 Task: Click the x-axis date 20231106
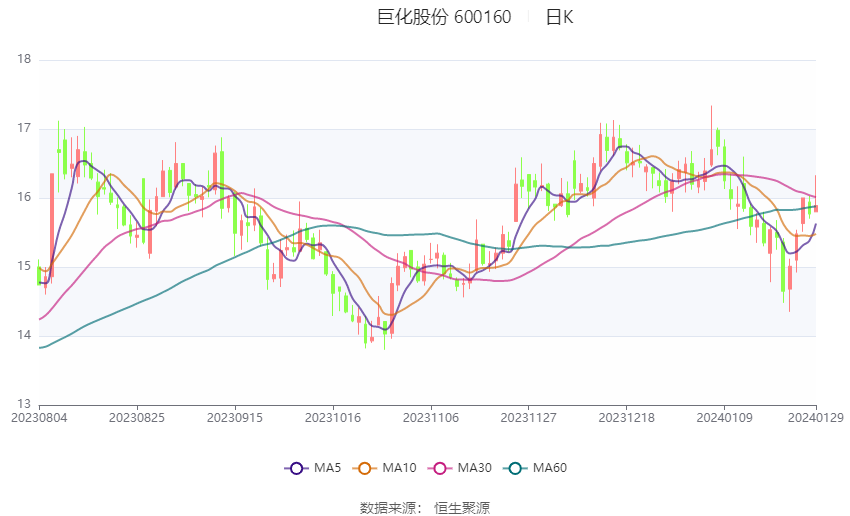coord(431,418)
